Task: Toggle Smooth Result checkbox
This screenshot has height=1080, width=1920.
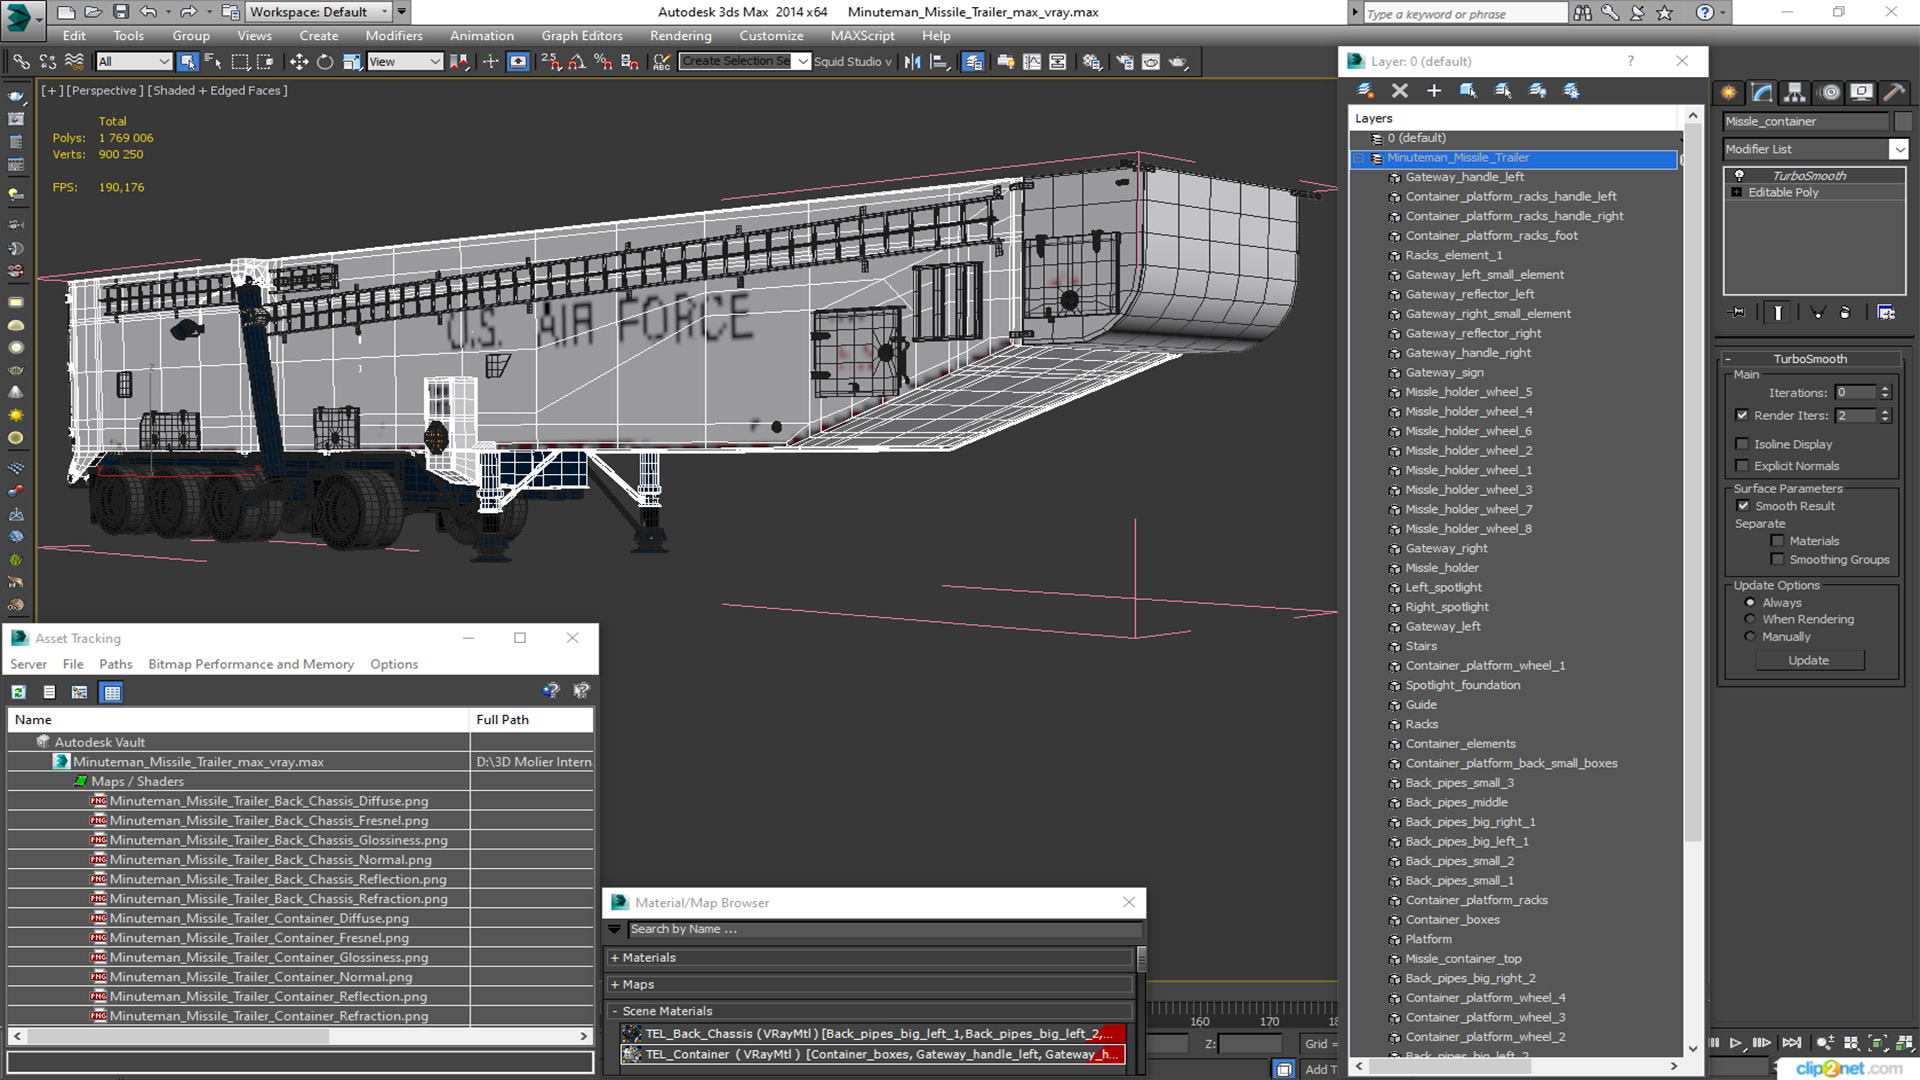Action: pos(1743,506)
